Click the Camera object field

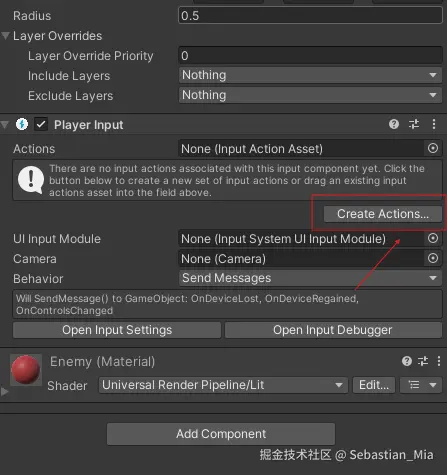[x=302, y=258]
